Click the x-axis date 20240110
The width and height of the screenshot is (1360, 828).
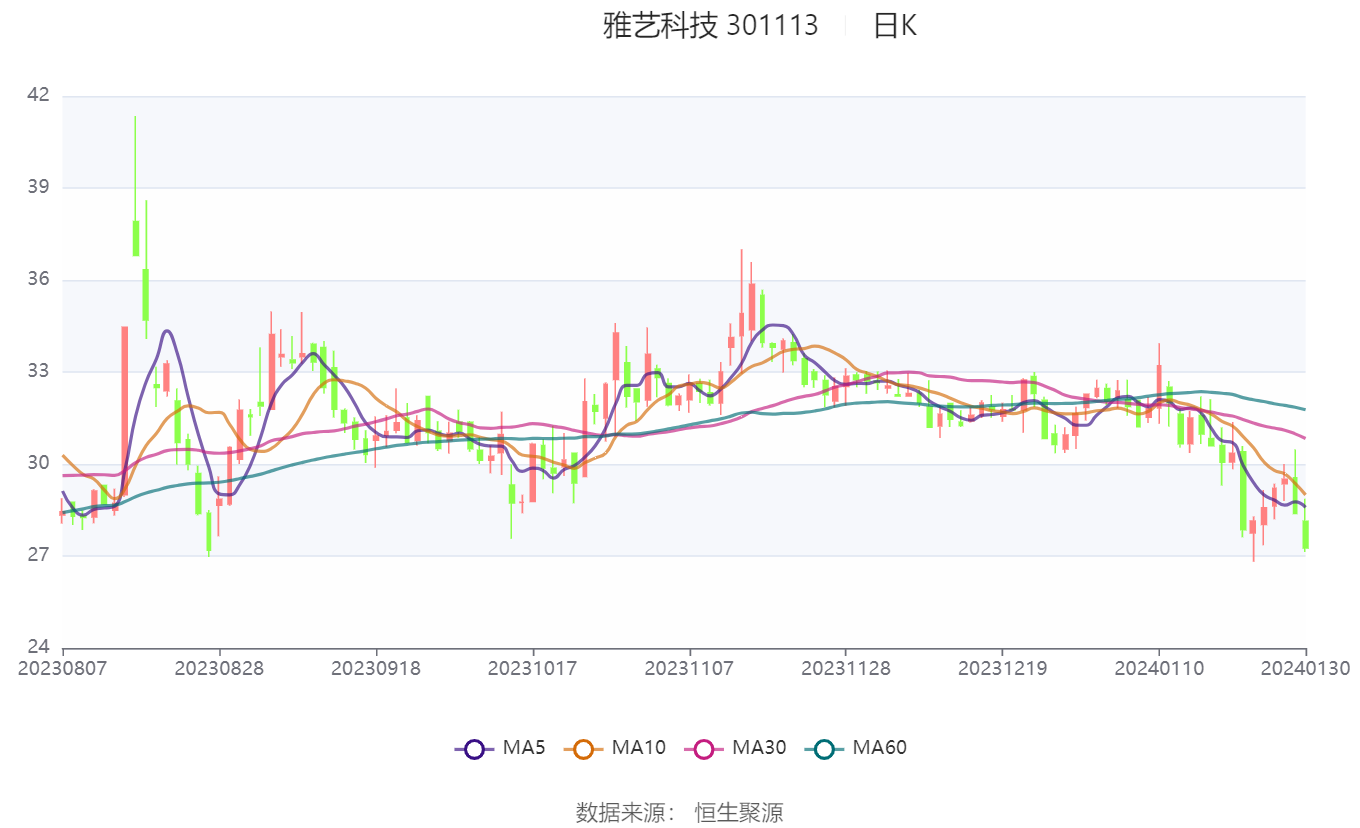click(x=1159, y=668)
